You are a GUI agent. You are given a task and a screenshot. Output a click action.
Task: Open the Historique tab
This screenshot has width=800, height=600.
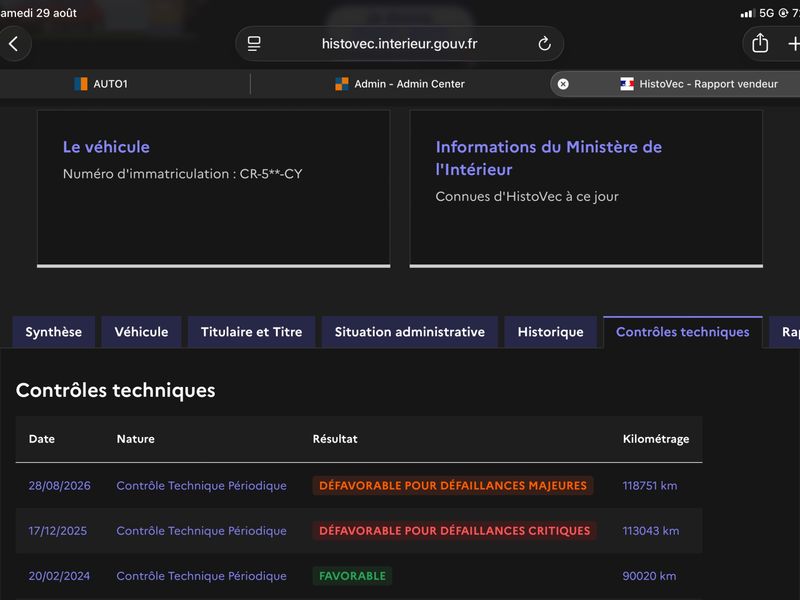(x=551, y=332)
